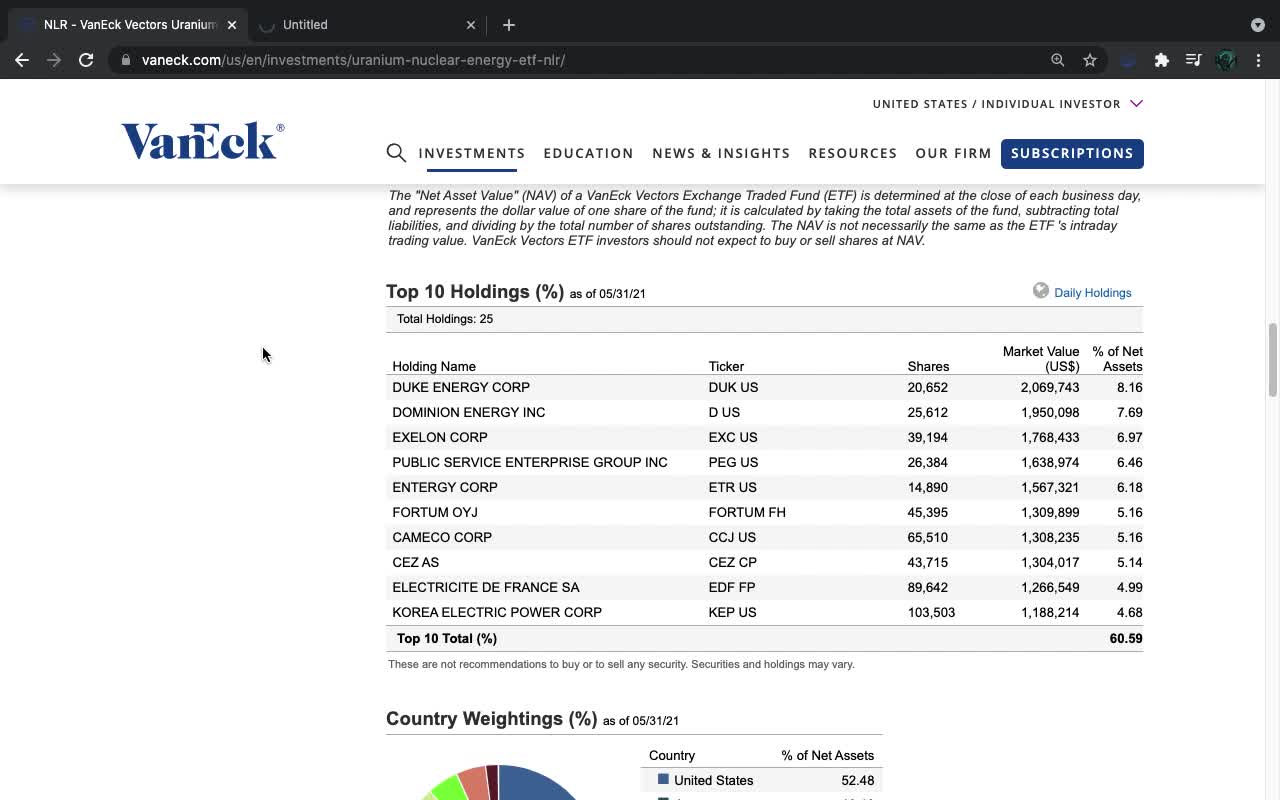Click the Daily Holdings globe icon
The image size is (1280, 800).
pyautogui.click(x=1041, y=291)
